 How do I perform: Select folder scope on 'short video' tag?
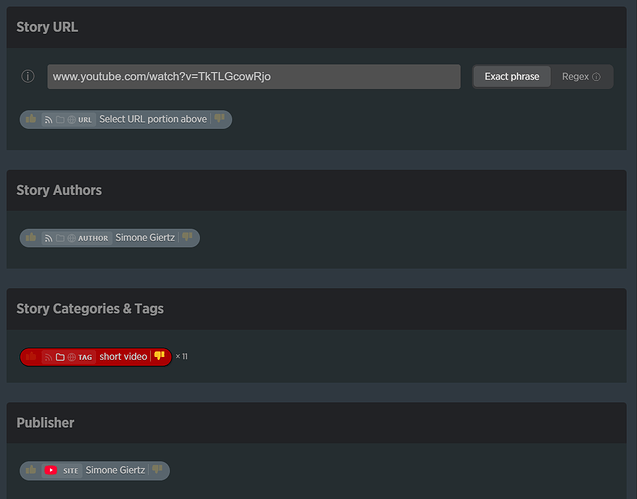click(x=60, y=357)
